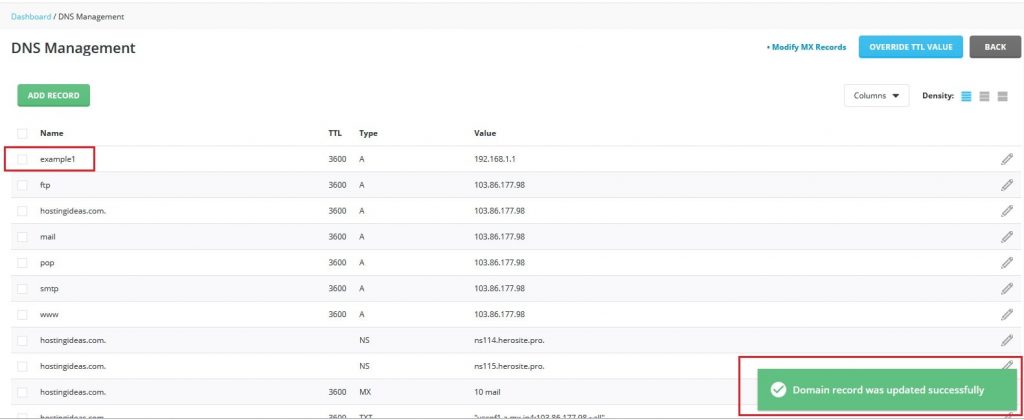Edit the smtp A record
The image size is (1024, 420).
(x=1006, y=288)
